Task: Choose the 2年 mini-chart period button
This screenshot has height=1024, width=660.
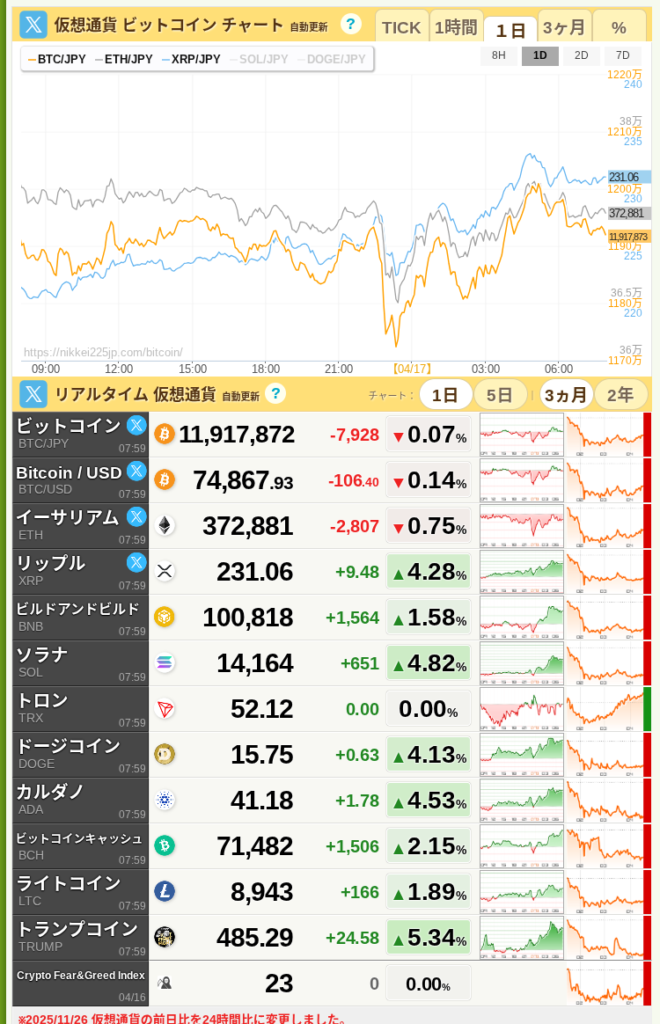Action: (620, 395)
